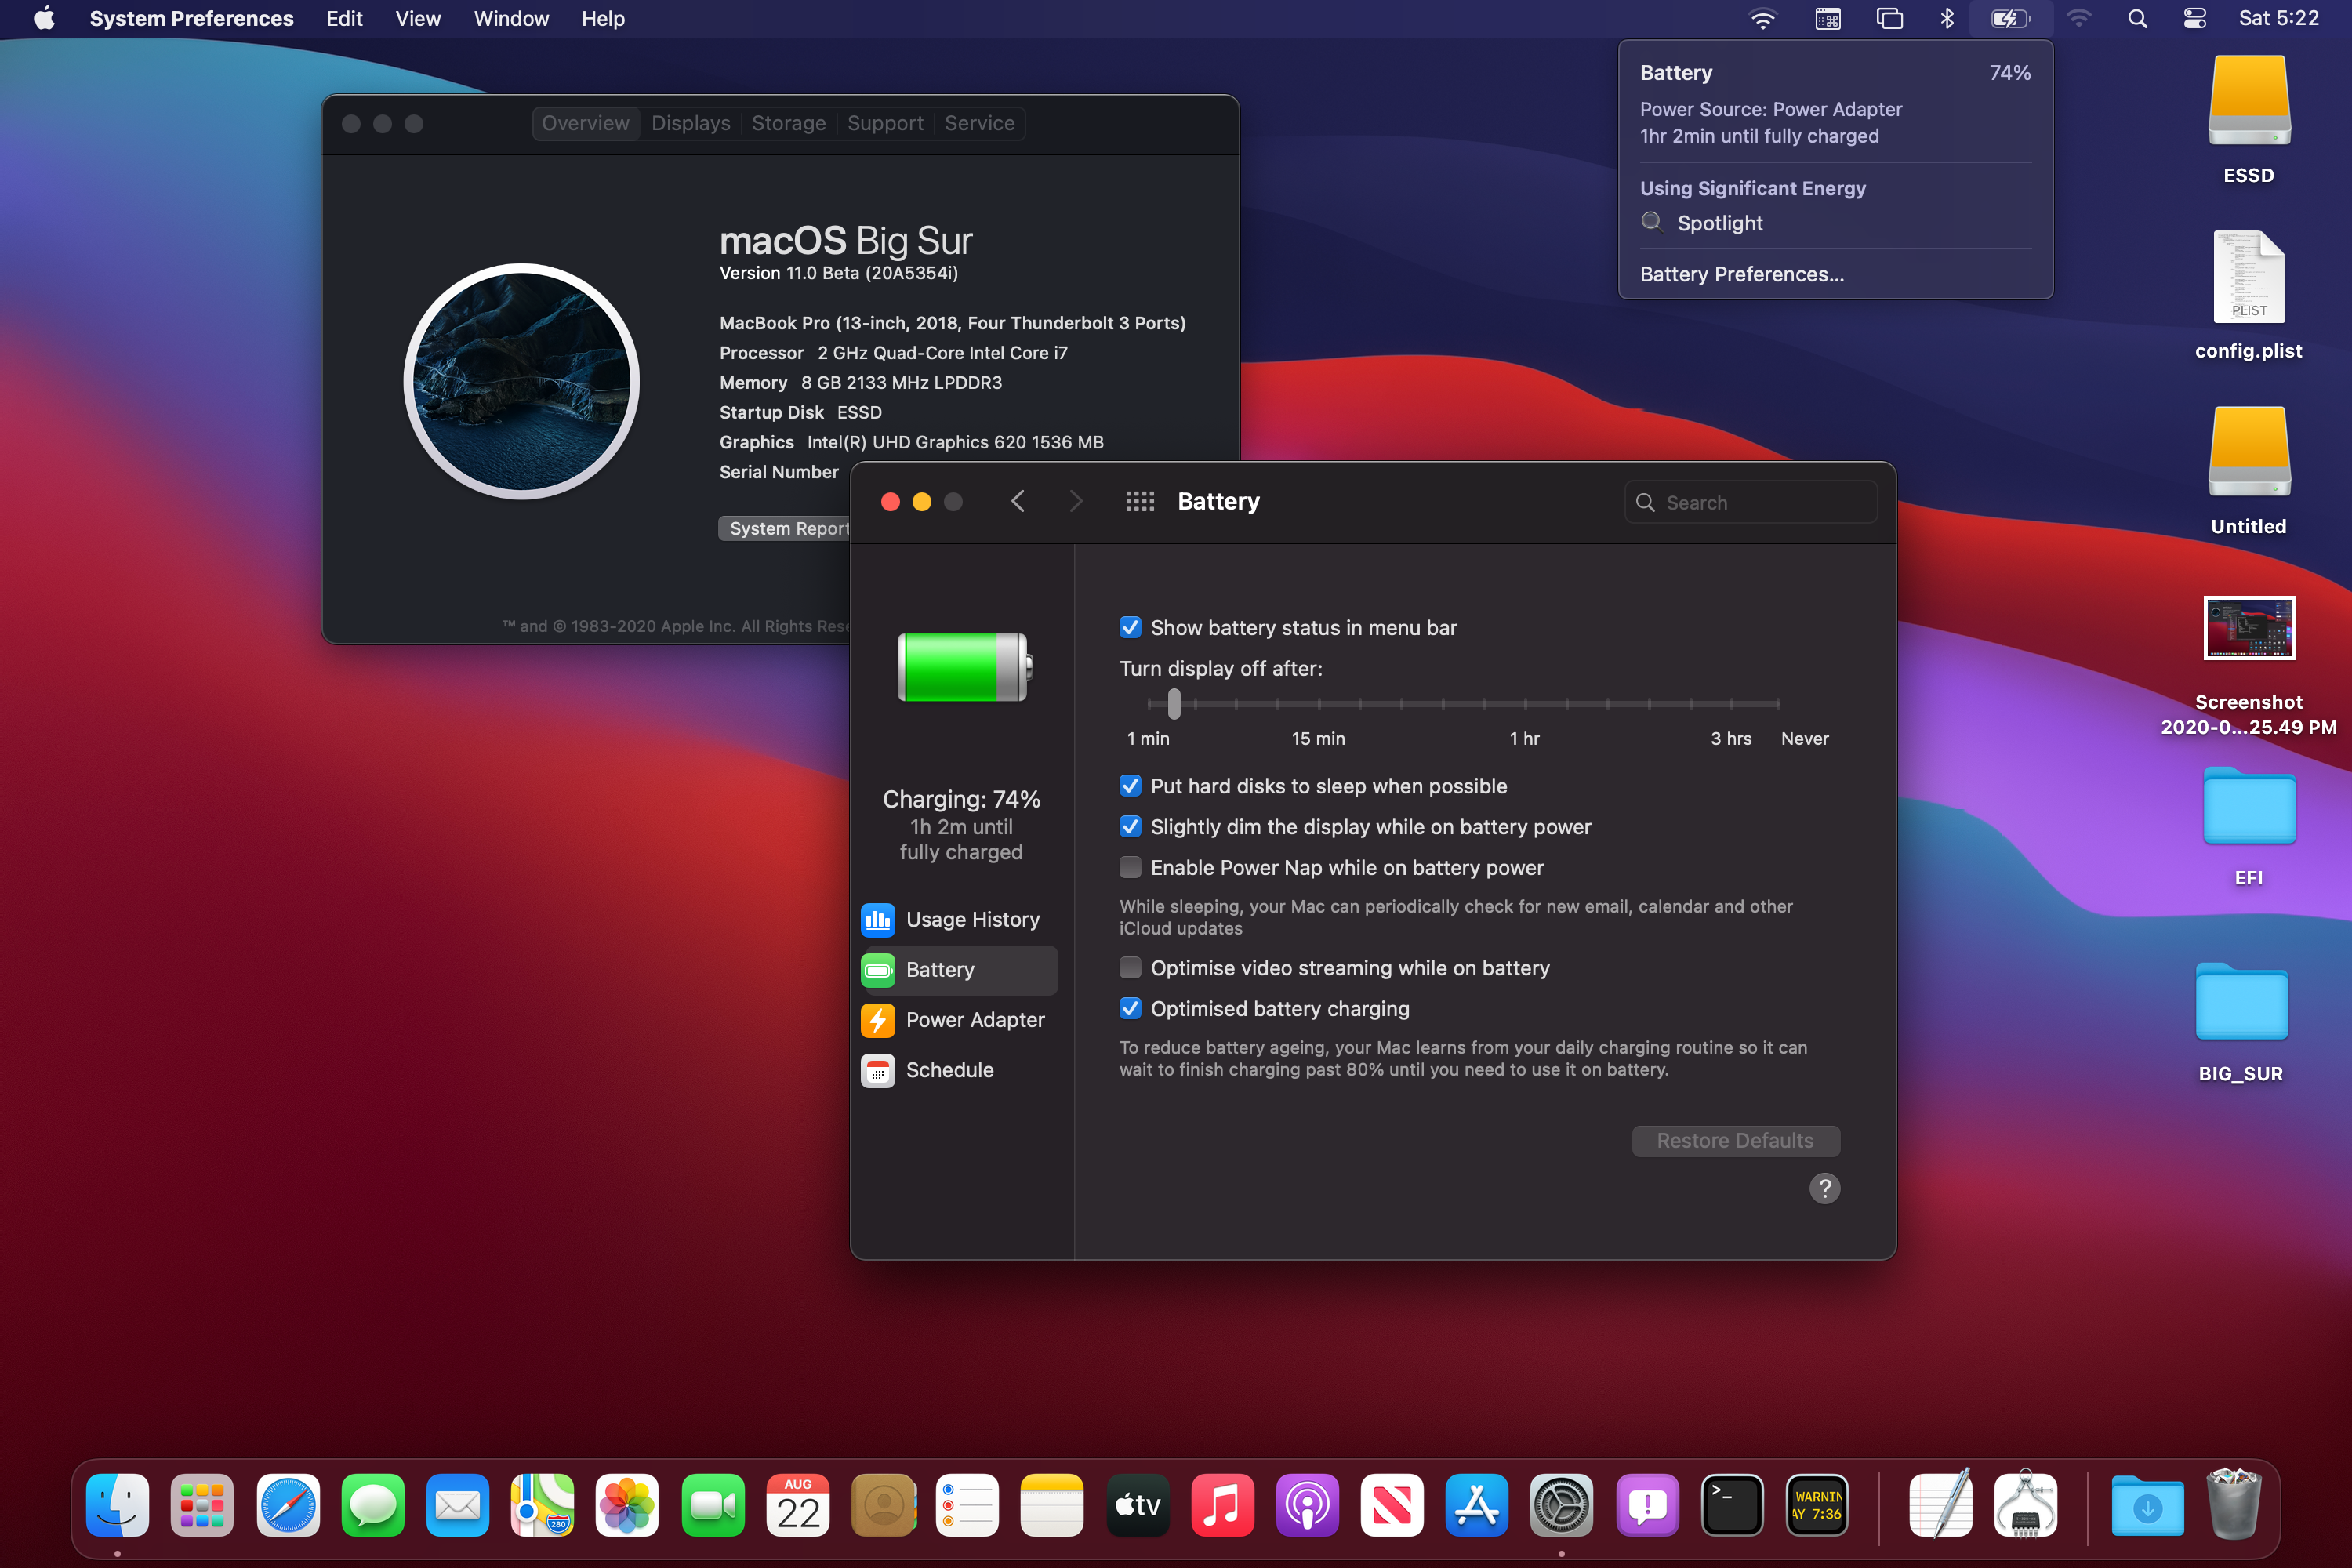2352x1568 pixels.
Task: Open Music from the Dock
Action: click(x=1222, y=1504)
